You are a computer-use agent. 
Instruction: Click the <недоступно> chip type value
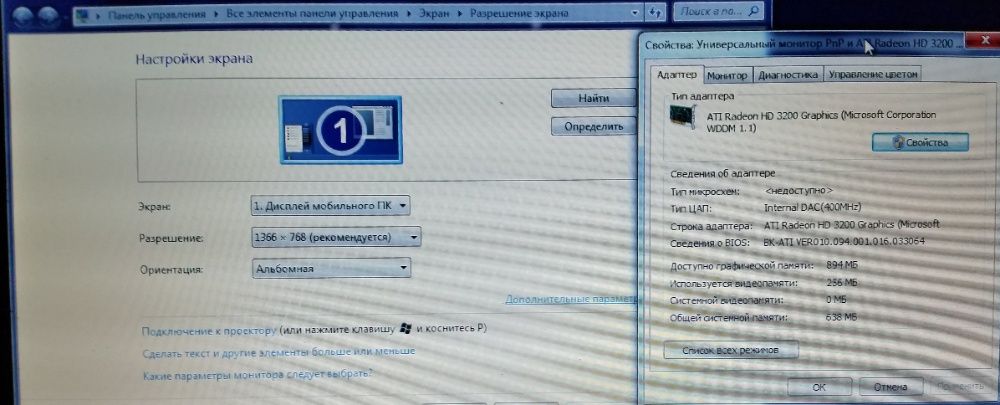pyautogui.click(x=798, y=191)
